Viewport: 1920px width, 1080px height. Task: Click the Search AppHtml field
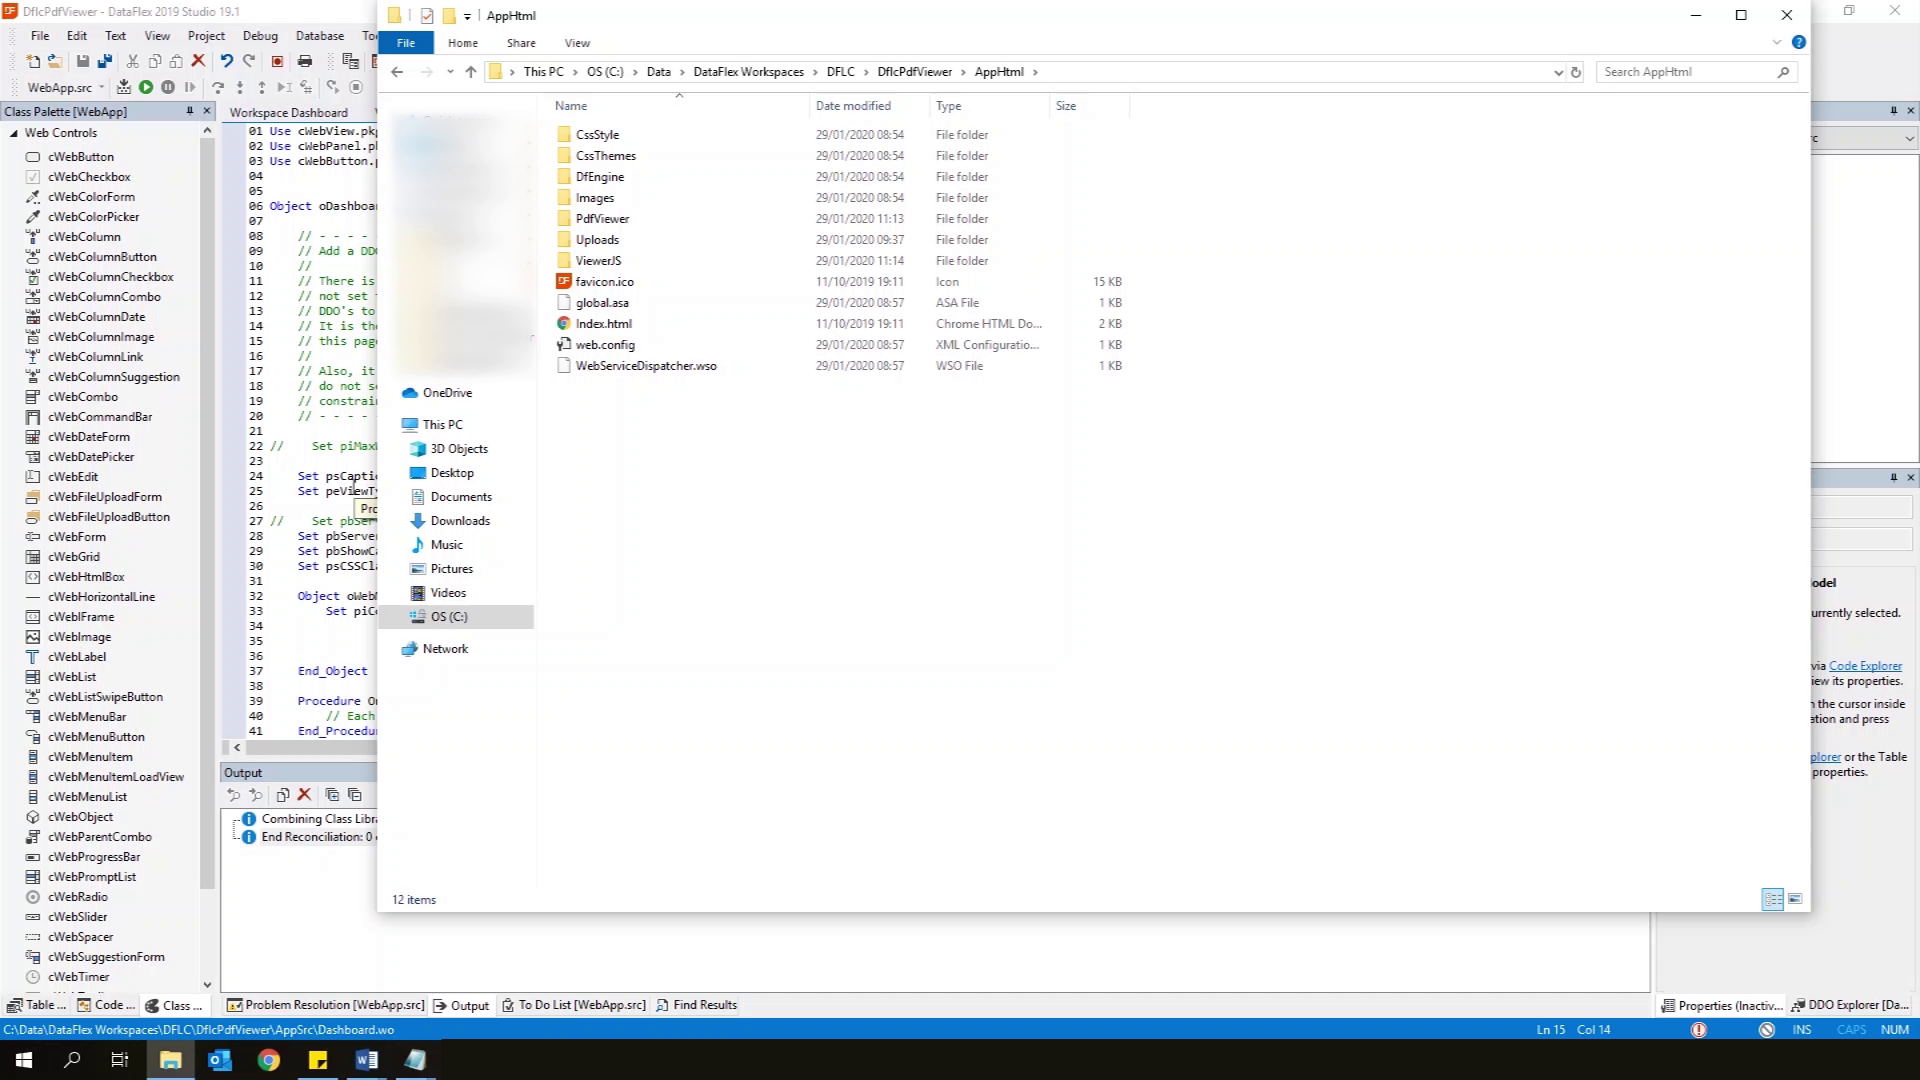click(1688, 72)
